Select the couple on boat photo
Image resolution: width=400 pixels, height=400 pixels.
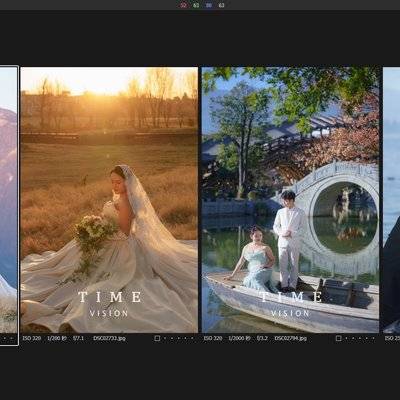click(x=290, y=200)
